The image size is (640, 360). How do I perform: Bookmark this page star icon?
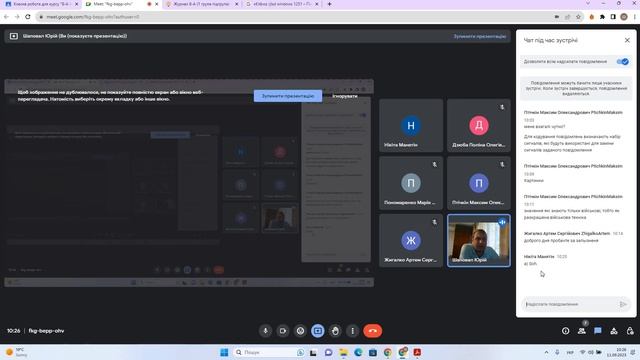click(x=578, y=17)
